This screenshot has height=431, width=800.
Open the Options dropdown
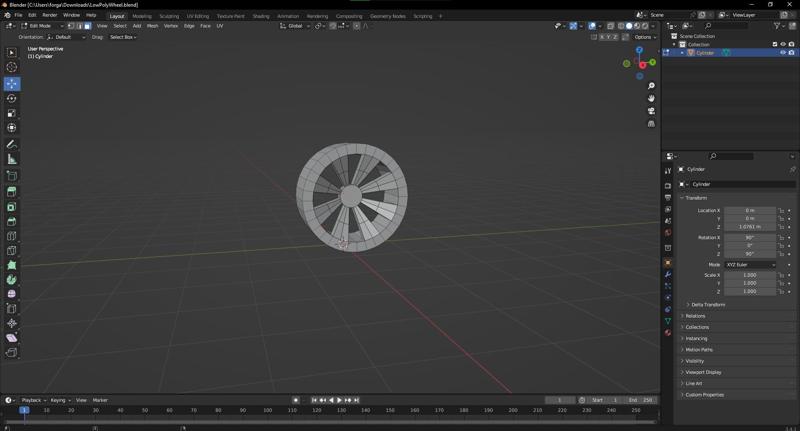(x=644, y=37)
